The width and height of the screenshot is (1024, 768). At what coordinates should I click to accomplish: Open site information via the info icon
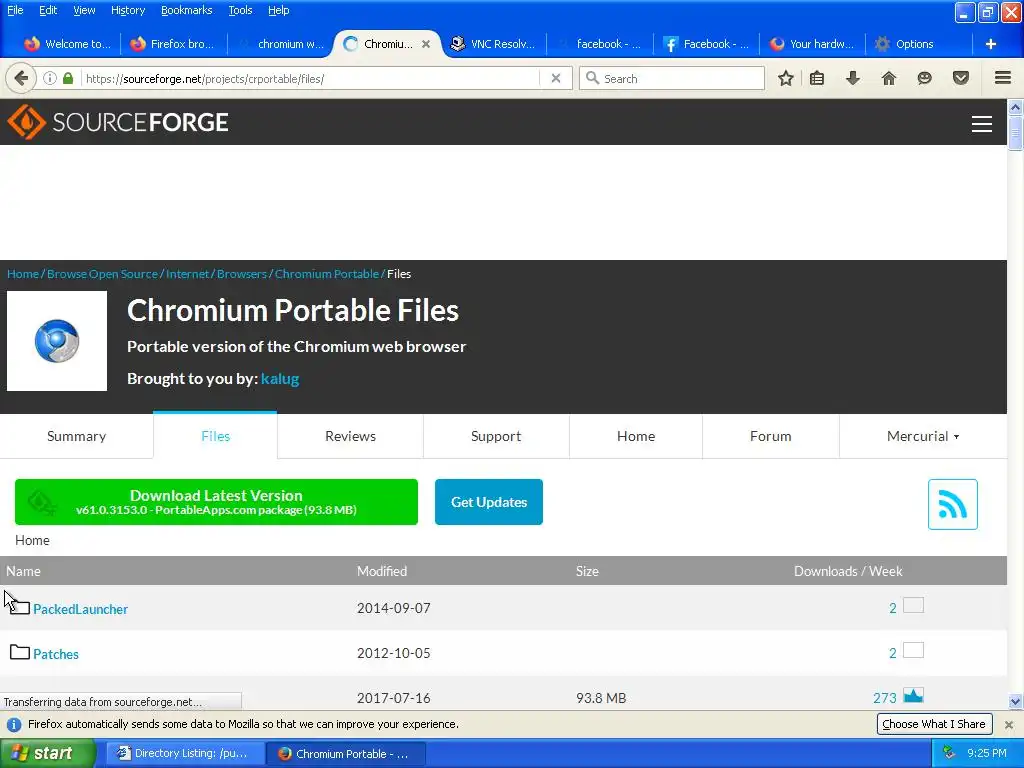(50, 78)
